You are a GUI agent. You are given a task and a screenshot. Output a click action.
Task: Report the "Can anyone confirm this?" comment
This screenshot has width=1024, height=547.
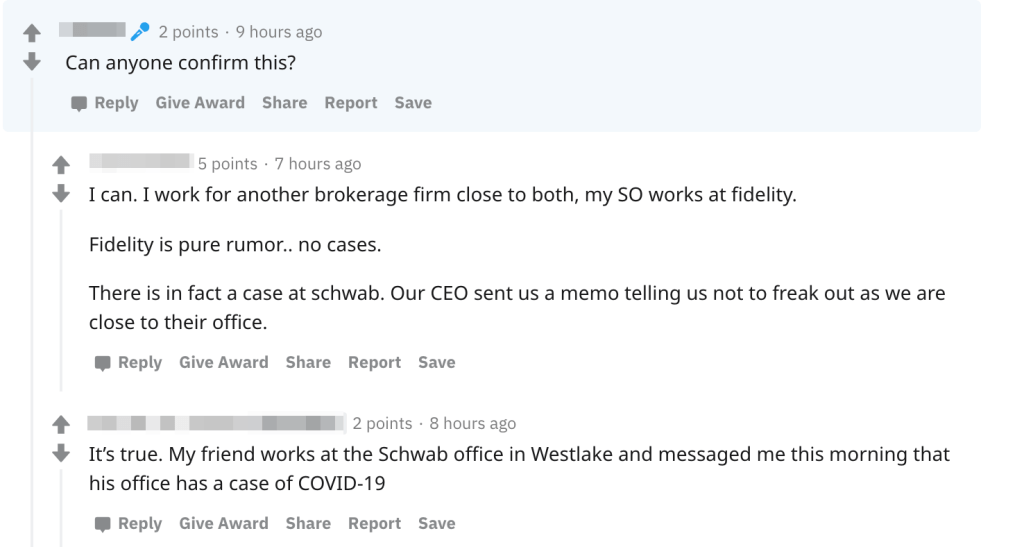[350, 103]
